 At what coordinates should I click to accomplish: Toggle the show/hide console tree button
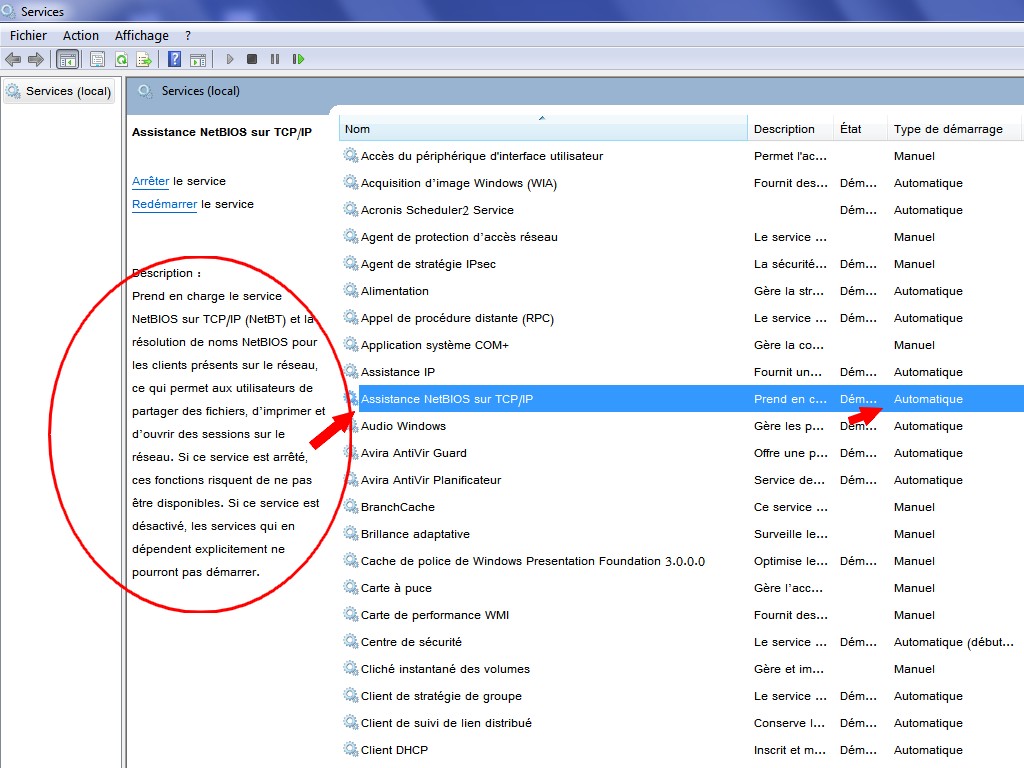pos(68,59)
